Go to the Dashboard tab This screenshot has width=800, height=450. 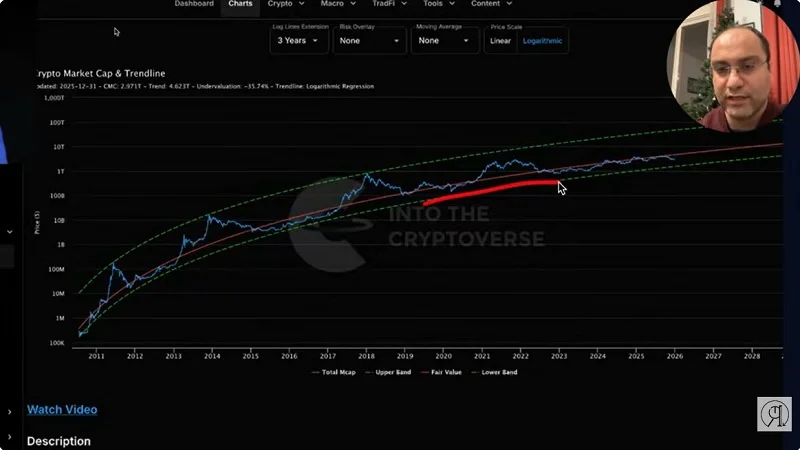point(194,4)
